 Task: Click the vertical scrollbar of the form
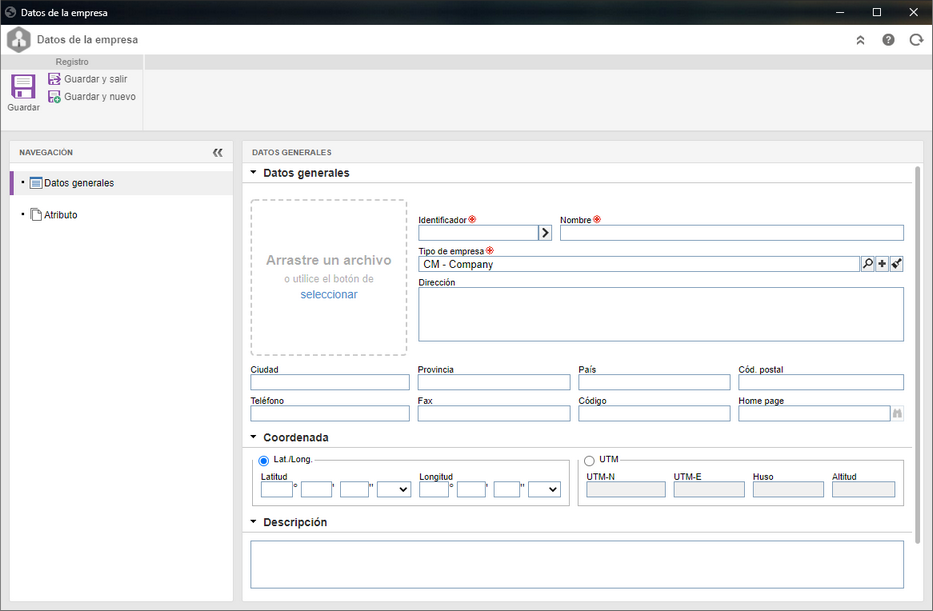click(917, 355)
